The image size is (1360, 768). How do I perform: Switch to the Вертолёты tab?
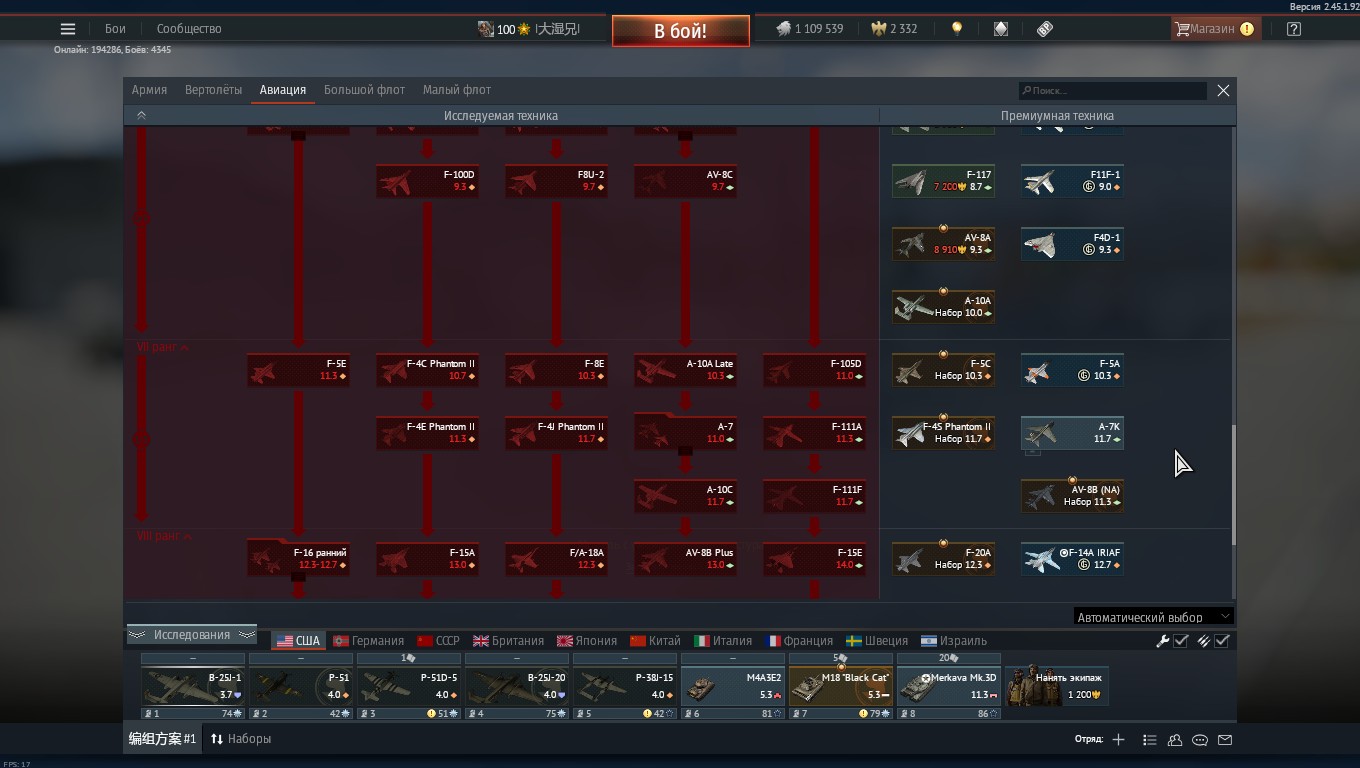coord(213,90)
